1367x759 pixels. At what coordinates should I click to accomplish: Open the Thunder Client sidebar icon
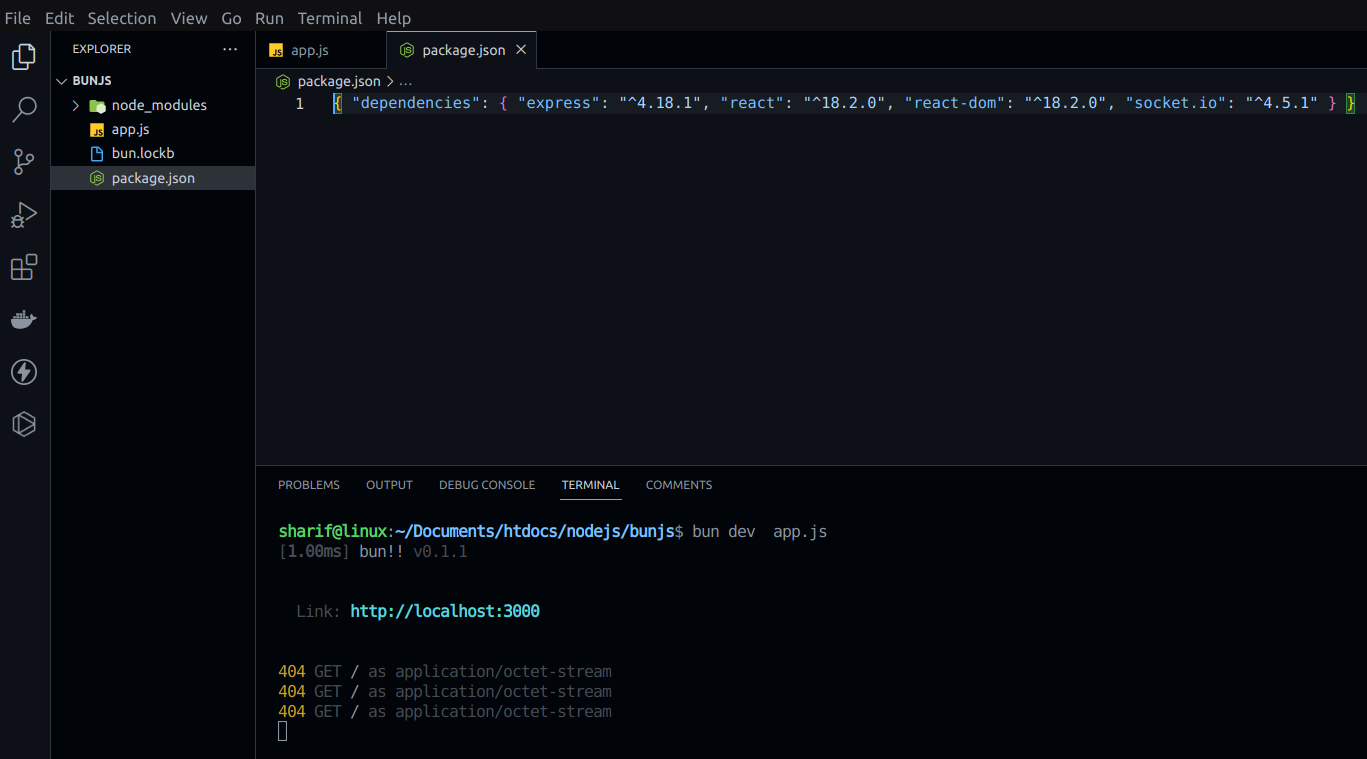coord(23,371)
